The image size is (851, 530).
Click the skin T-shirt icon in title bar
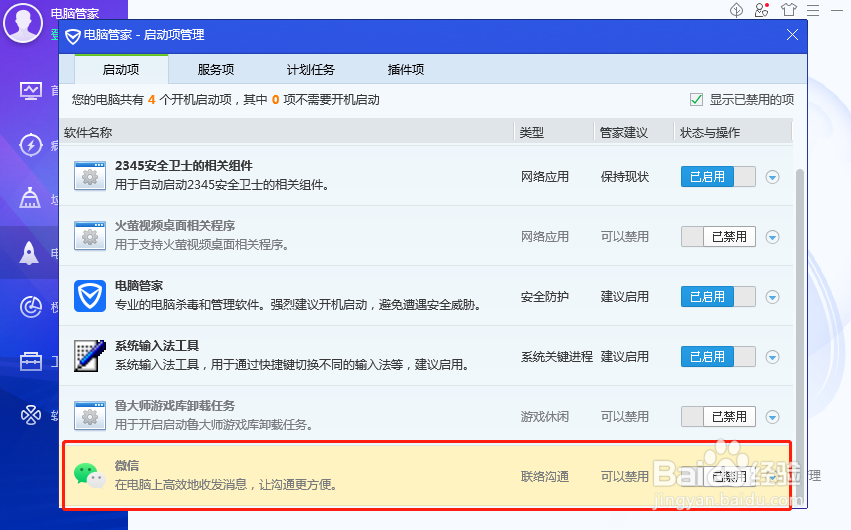pyautogui.click(x=789, y=10)
